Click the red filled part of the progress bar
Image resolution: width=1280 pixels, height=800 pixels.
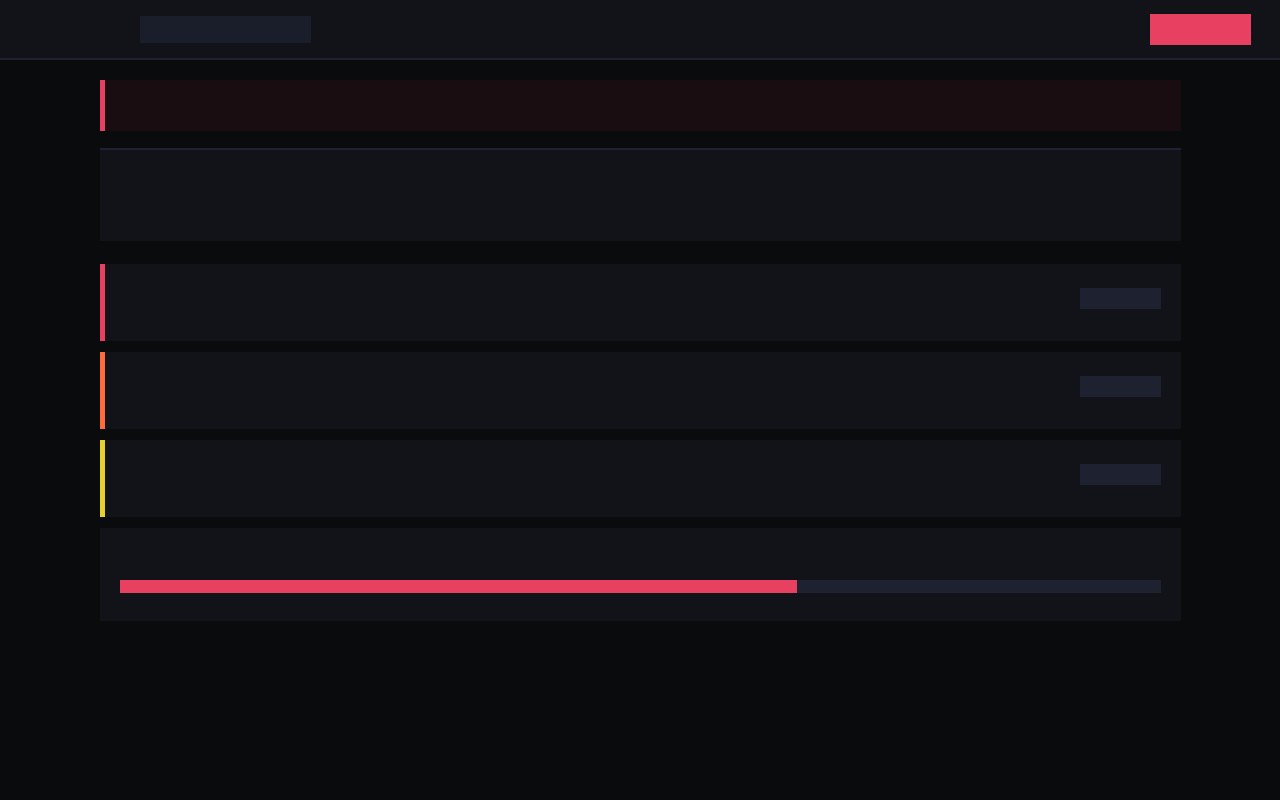click(458, 586)
